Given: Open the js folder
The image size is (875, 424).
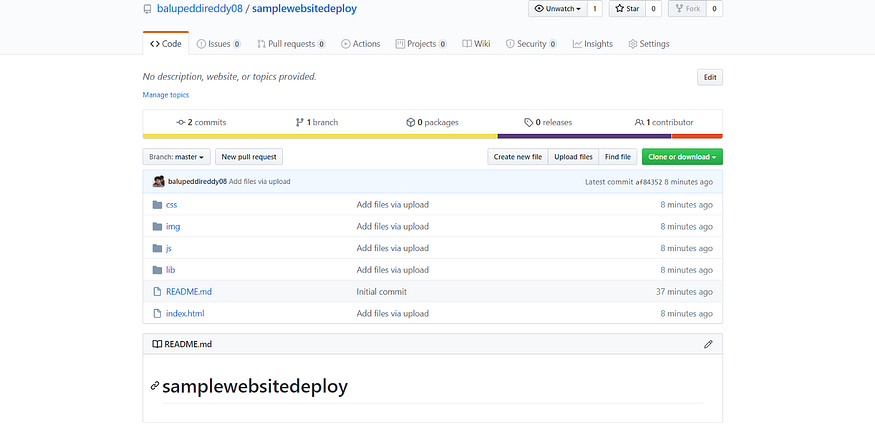Looking at the screenshot, I should coord(169,248).
